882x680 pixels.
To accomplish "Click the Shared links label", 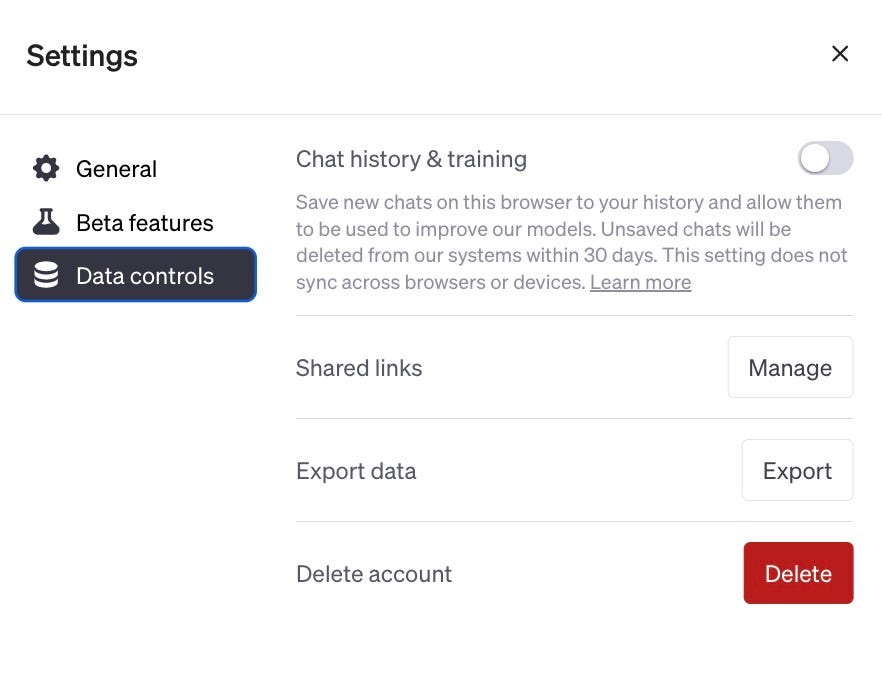I will [359, 368].
